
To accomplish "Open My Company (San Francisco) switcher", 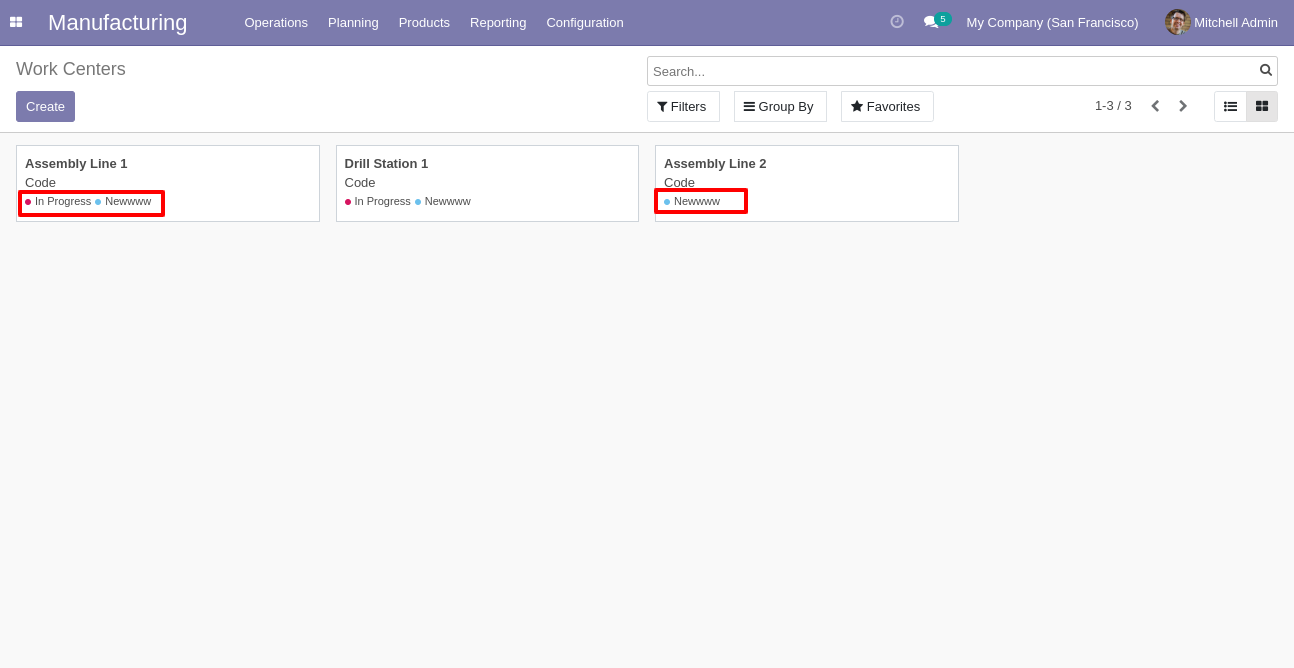I will point(1052,22).
